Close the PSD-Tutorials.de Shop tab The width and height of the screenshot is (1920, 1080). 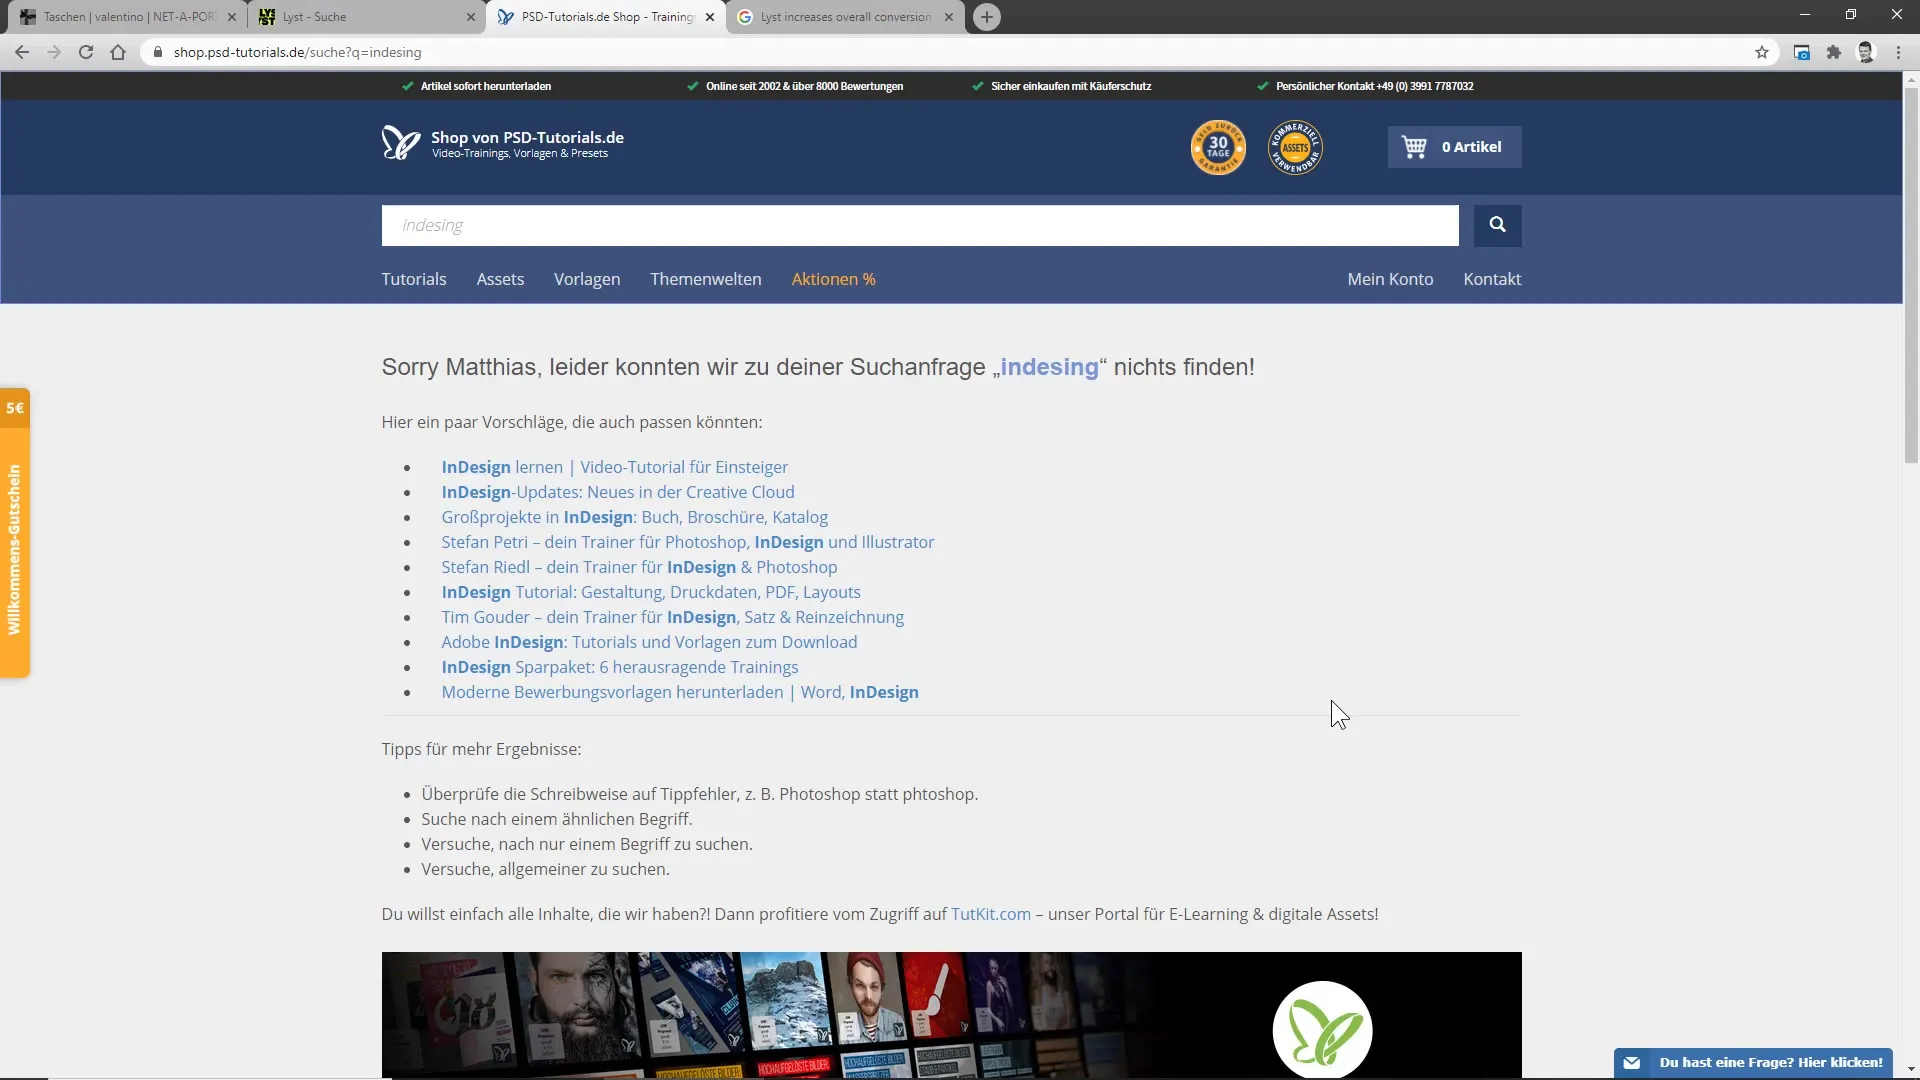point(710,17)
